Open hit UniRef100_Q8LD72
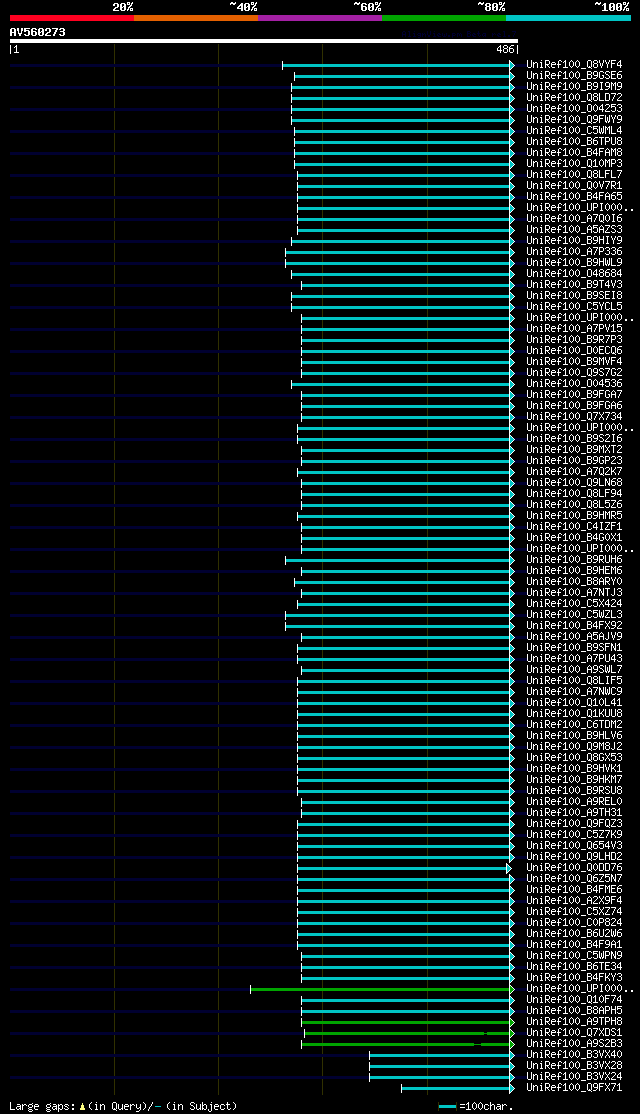 point(575,97)
